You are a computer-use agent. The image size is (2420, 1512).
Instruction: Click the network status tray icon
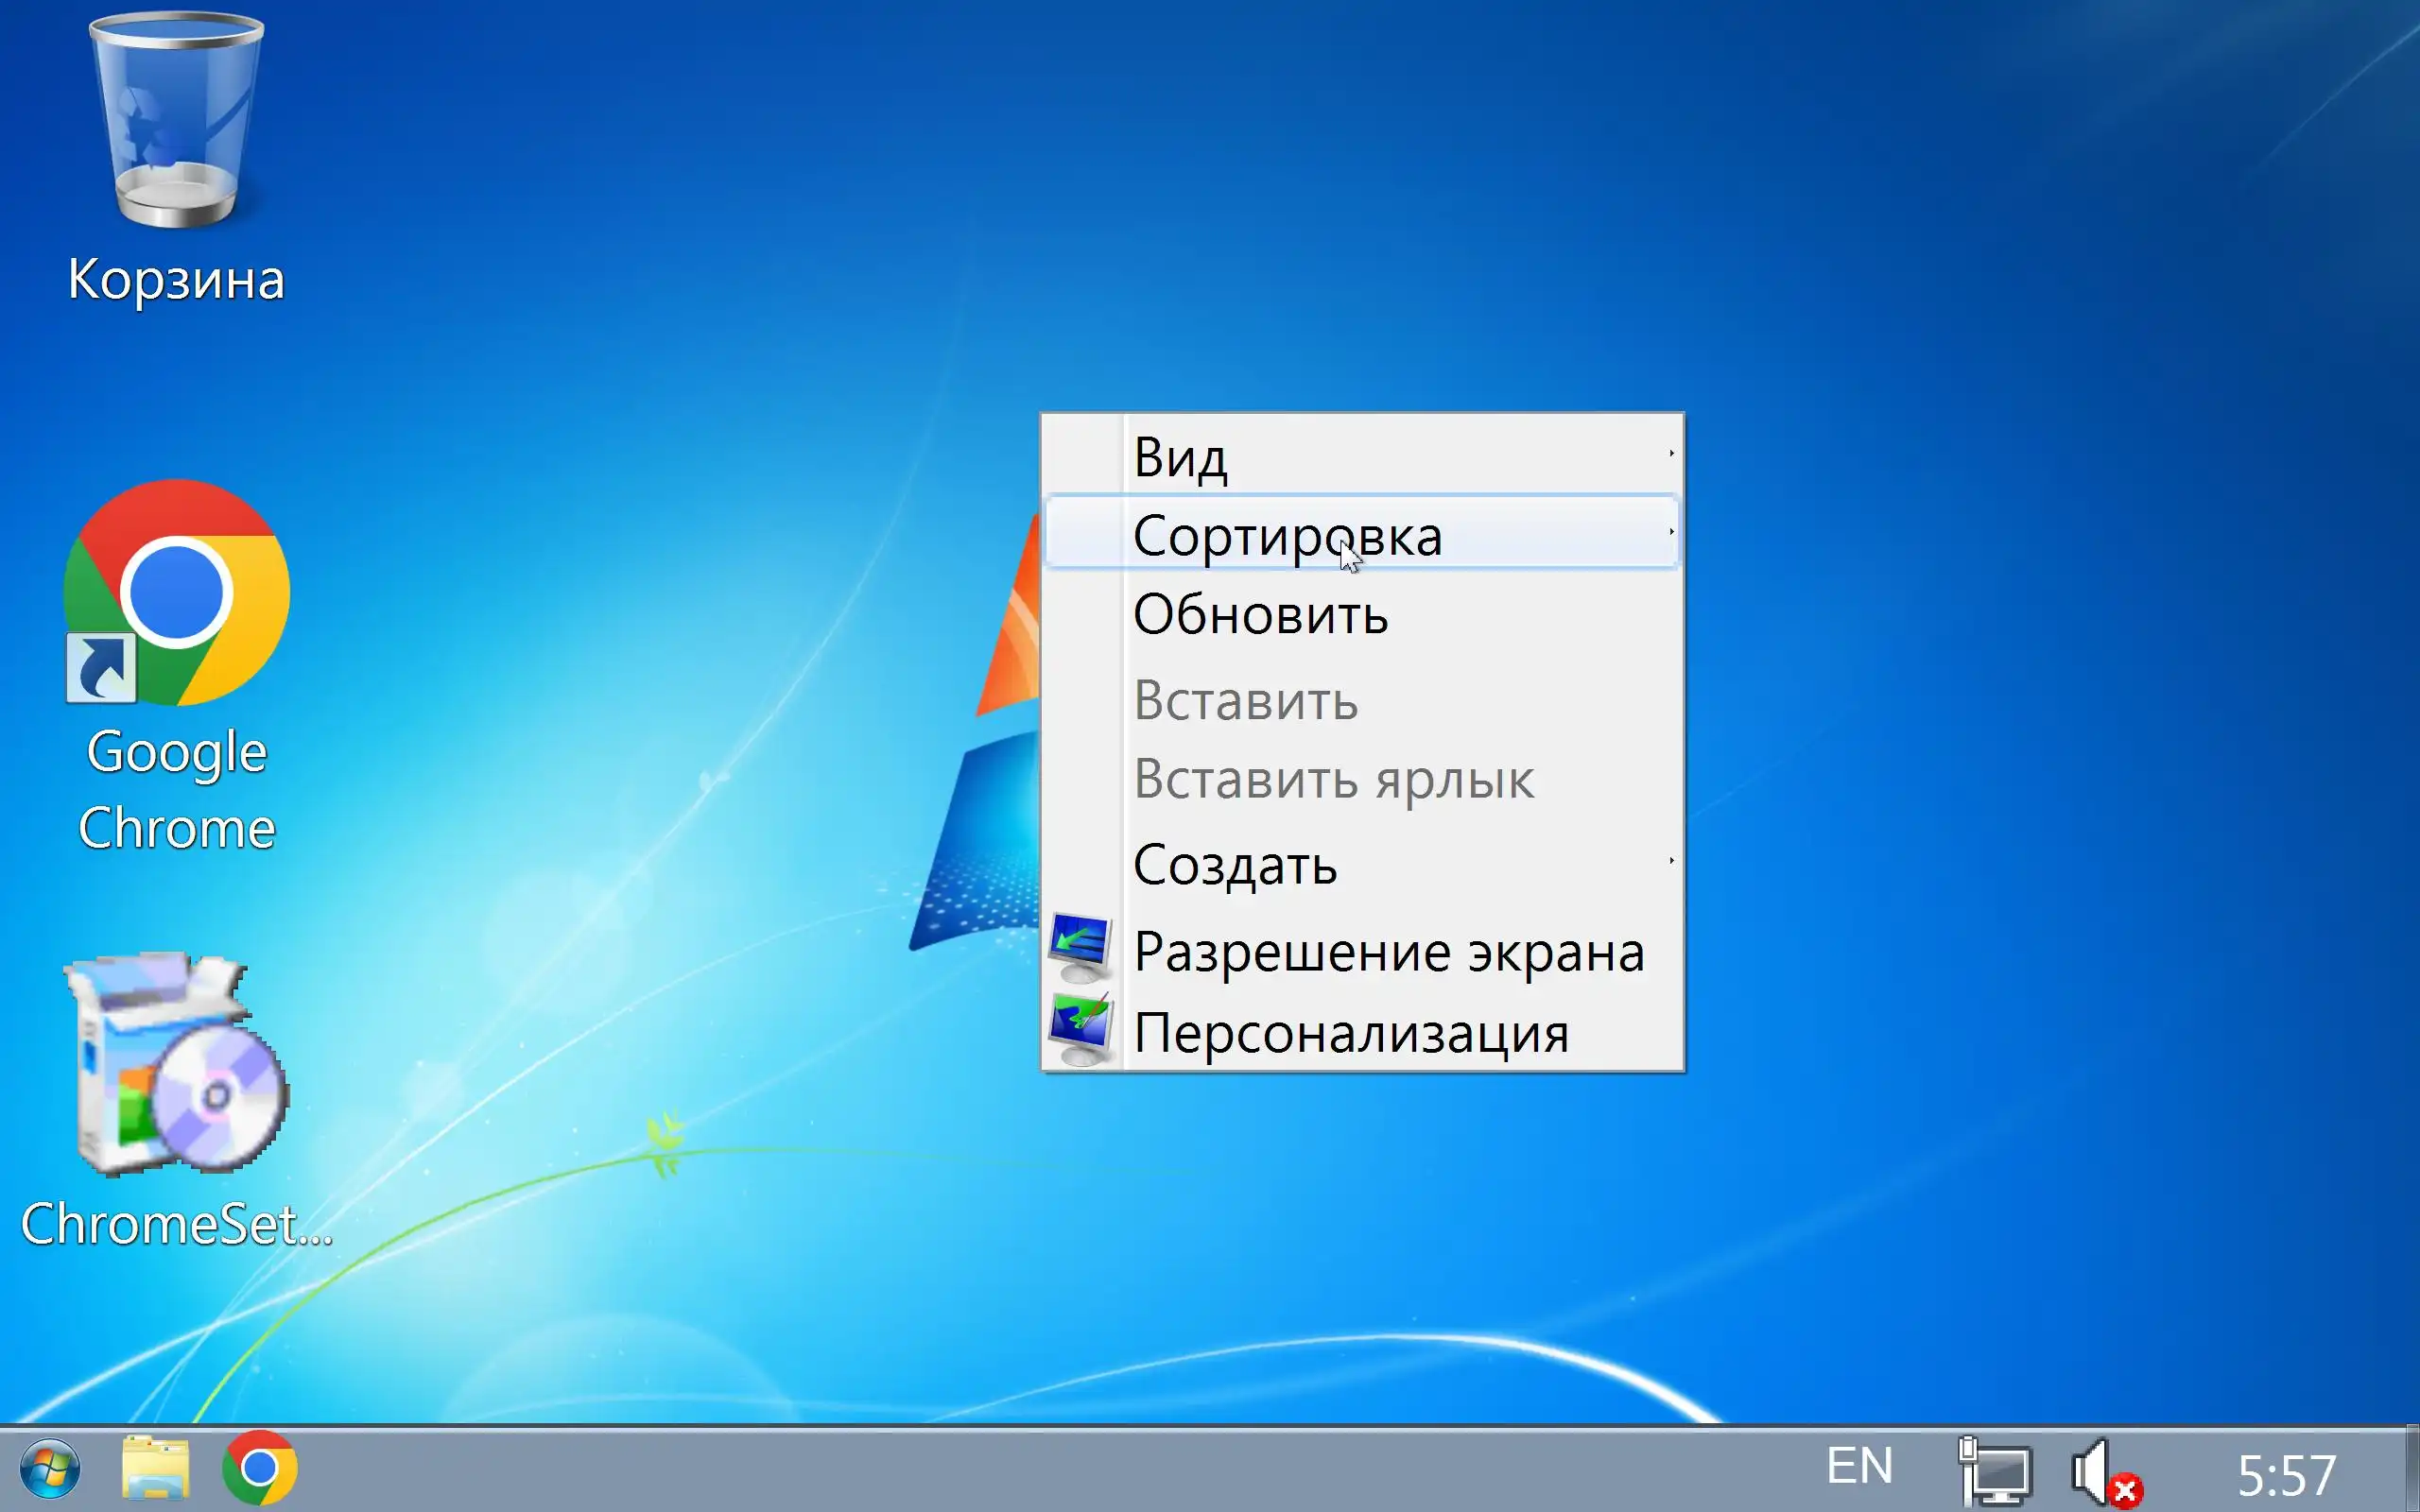pos(1994,1471)
